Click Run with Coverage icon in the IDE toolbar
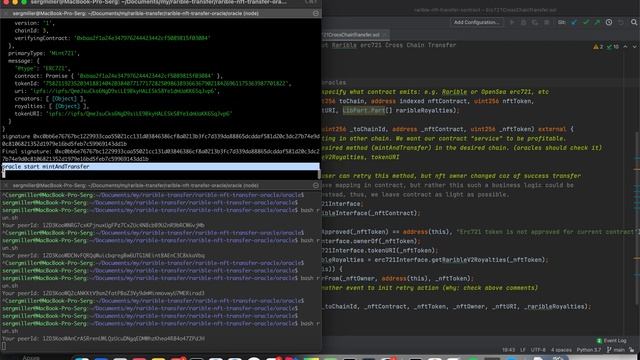This screenshot has height=360, width=640. pyautogui.click(x=535, y=22)
